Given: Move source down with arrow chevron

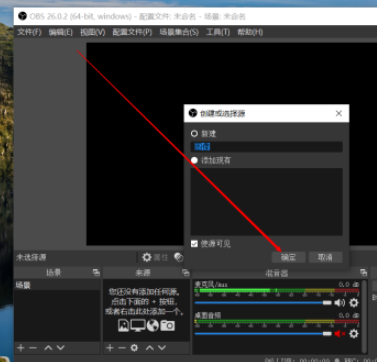Looking at the screenshot, I should (x=162, y=348).
